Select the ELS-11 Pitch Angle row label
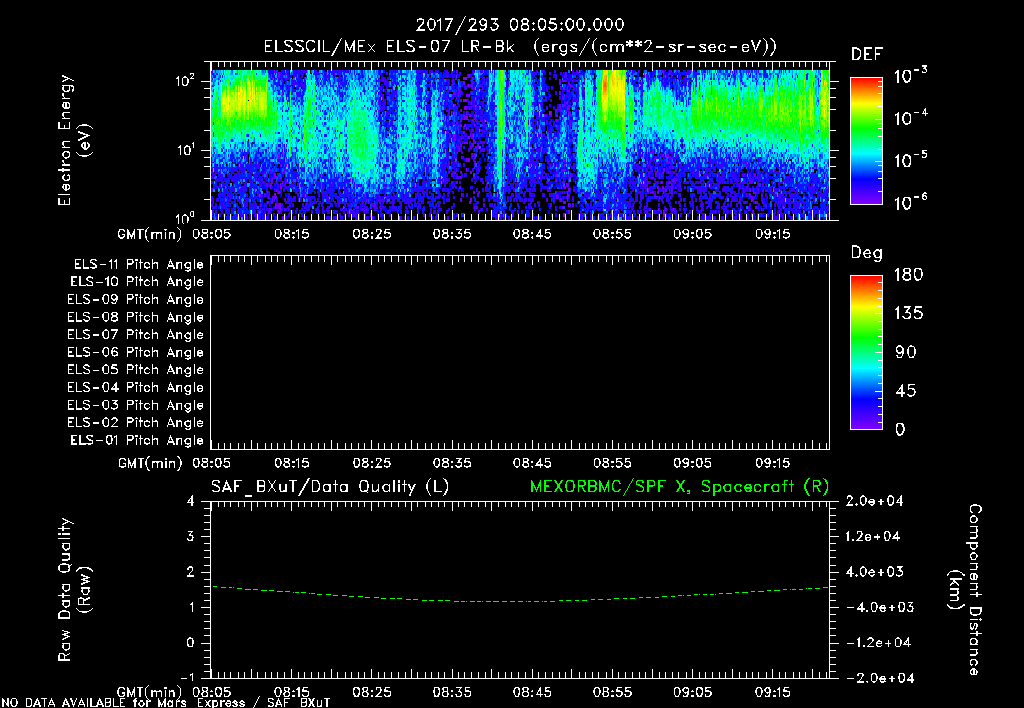Screen dimensions: 1024x708 coord(138,265)
